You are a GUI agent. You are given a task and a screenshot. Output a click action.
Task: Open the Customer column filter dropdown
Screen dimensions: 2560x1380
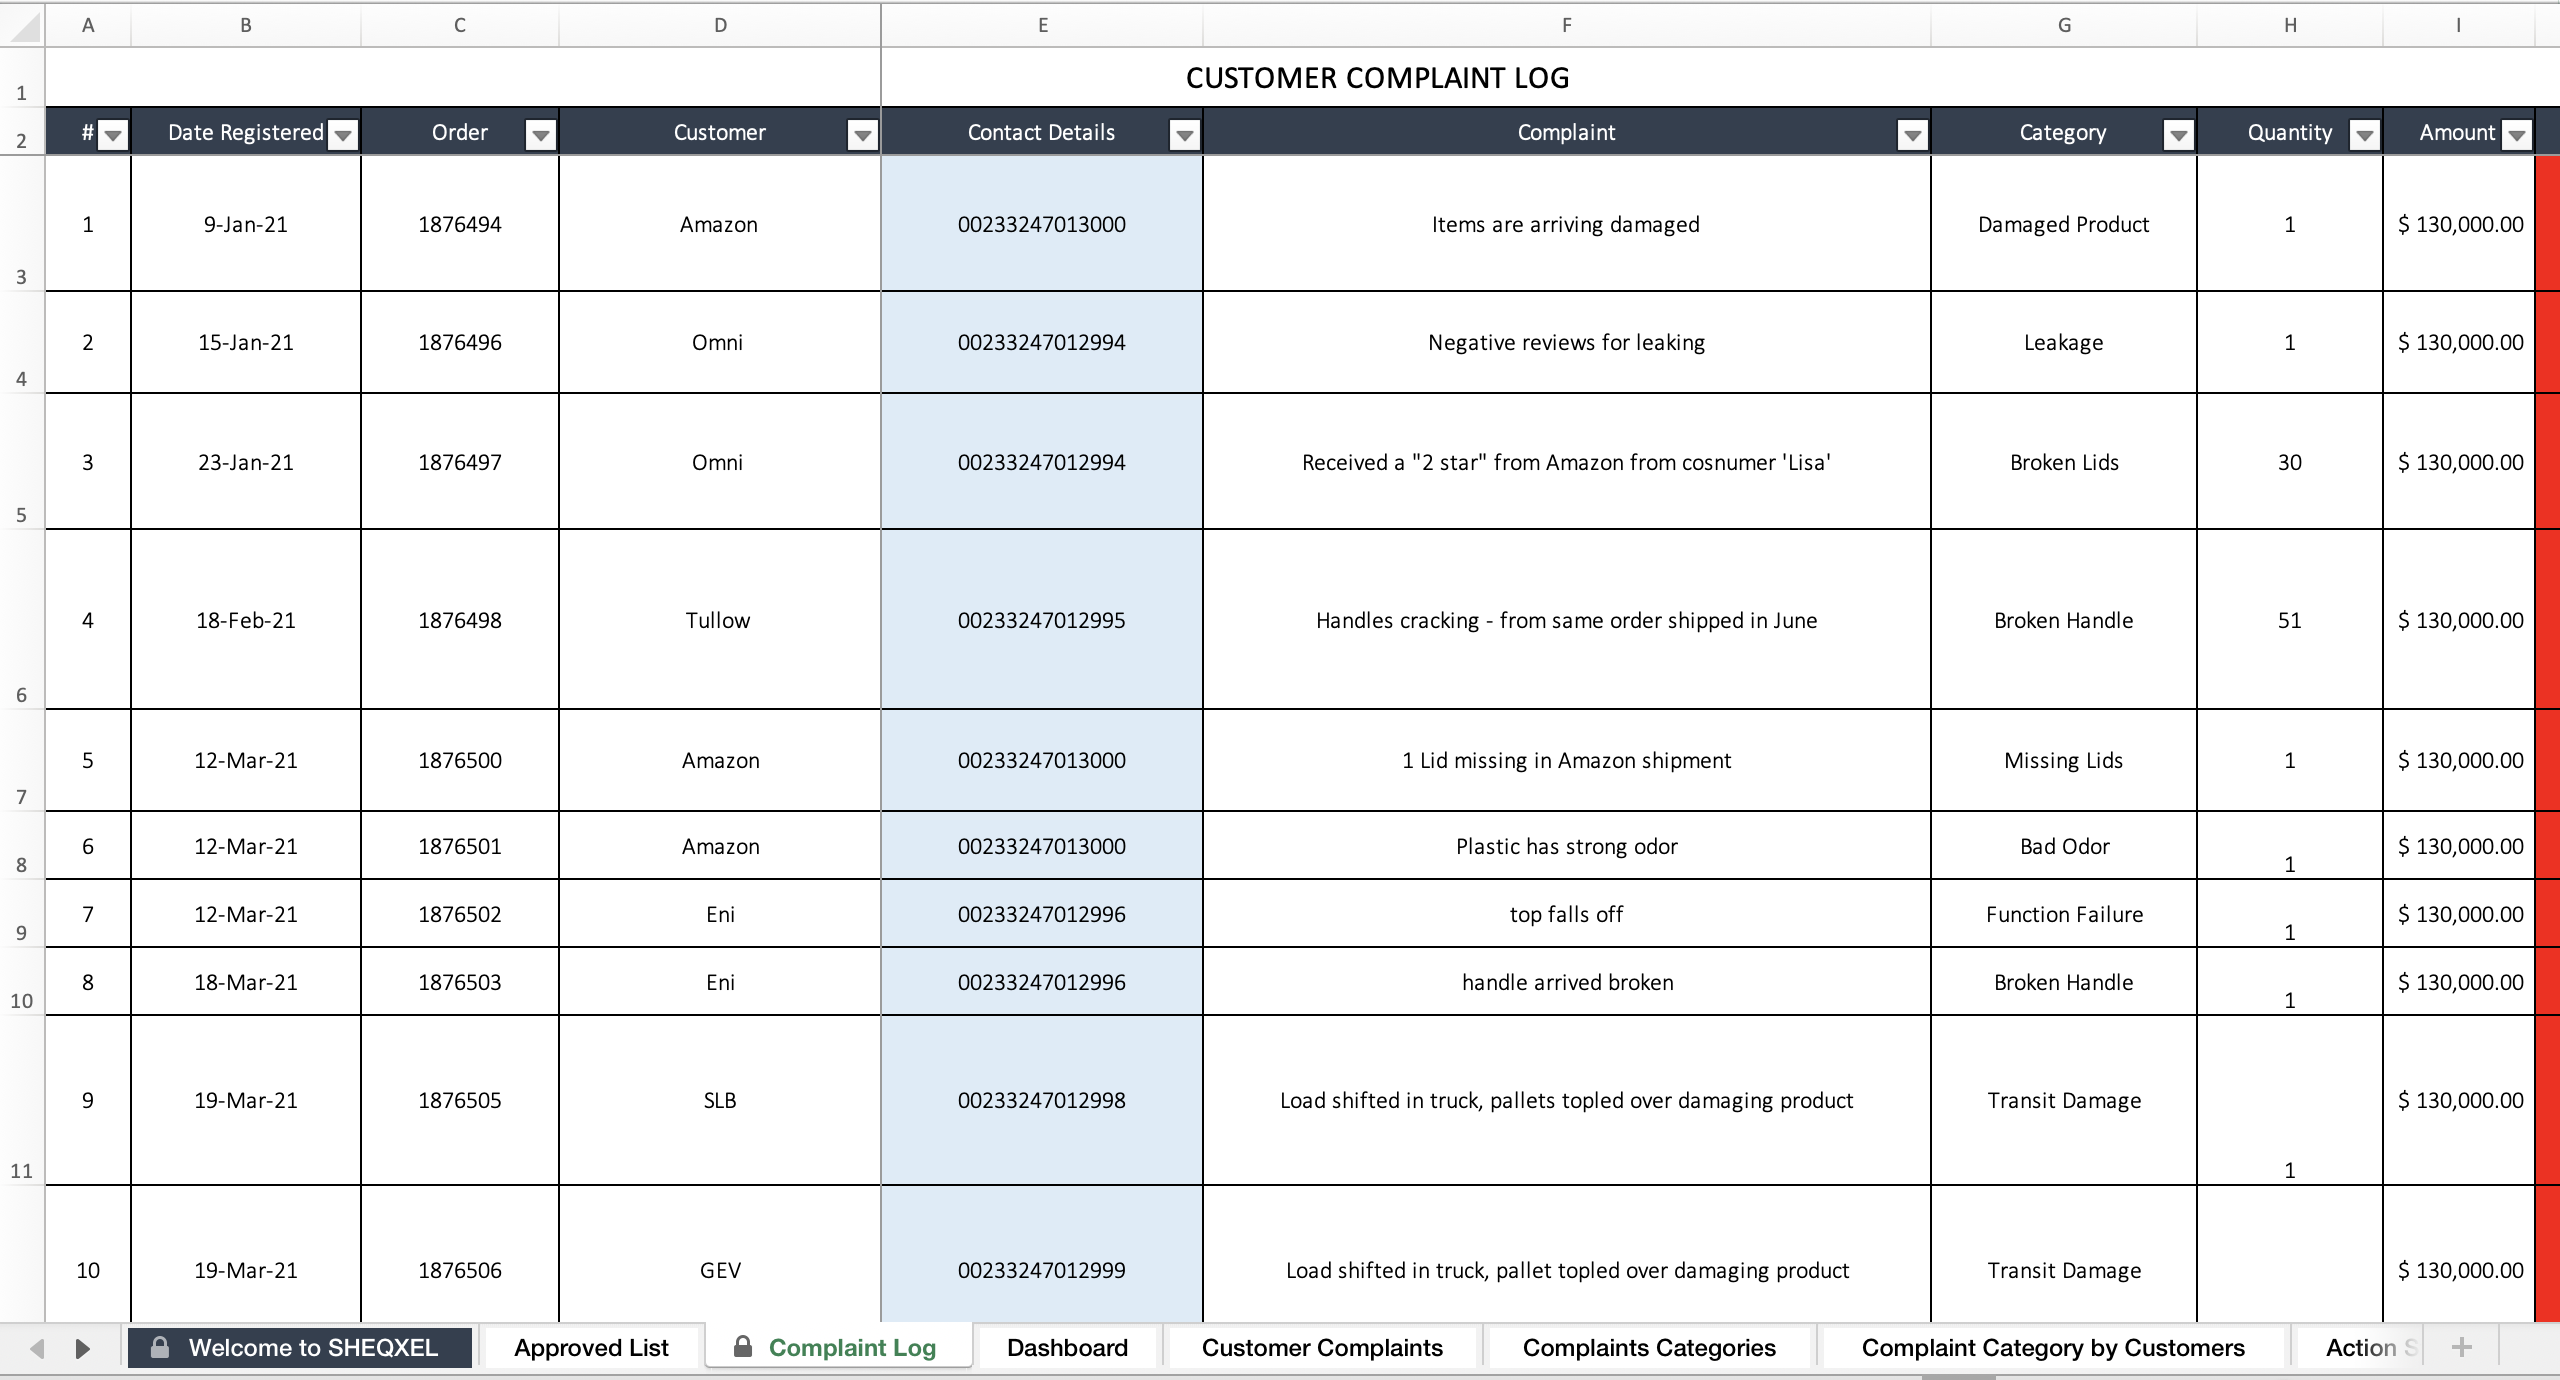coord(862,135)
